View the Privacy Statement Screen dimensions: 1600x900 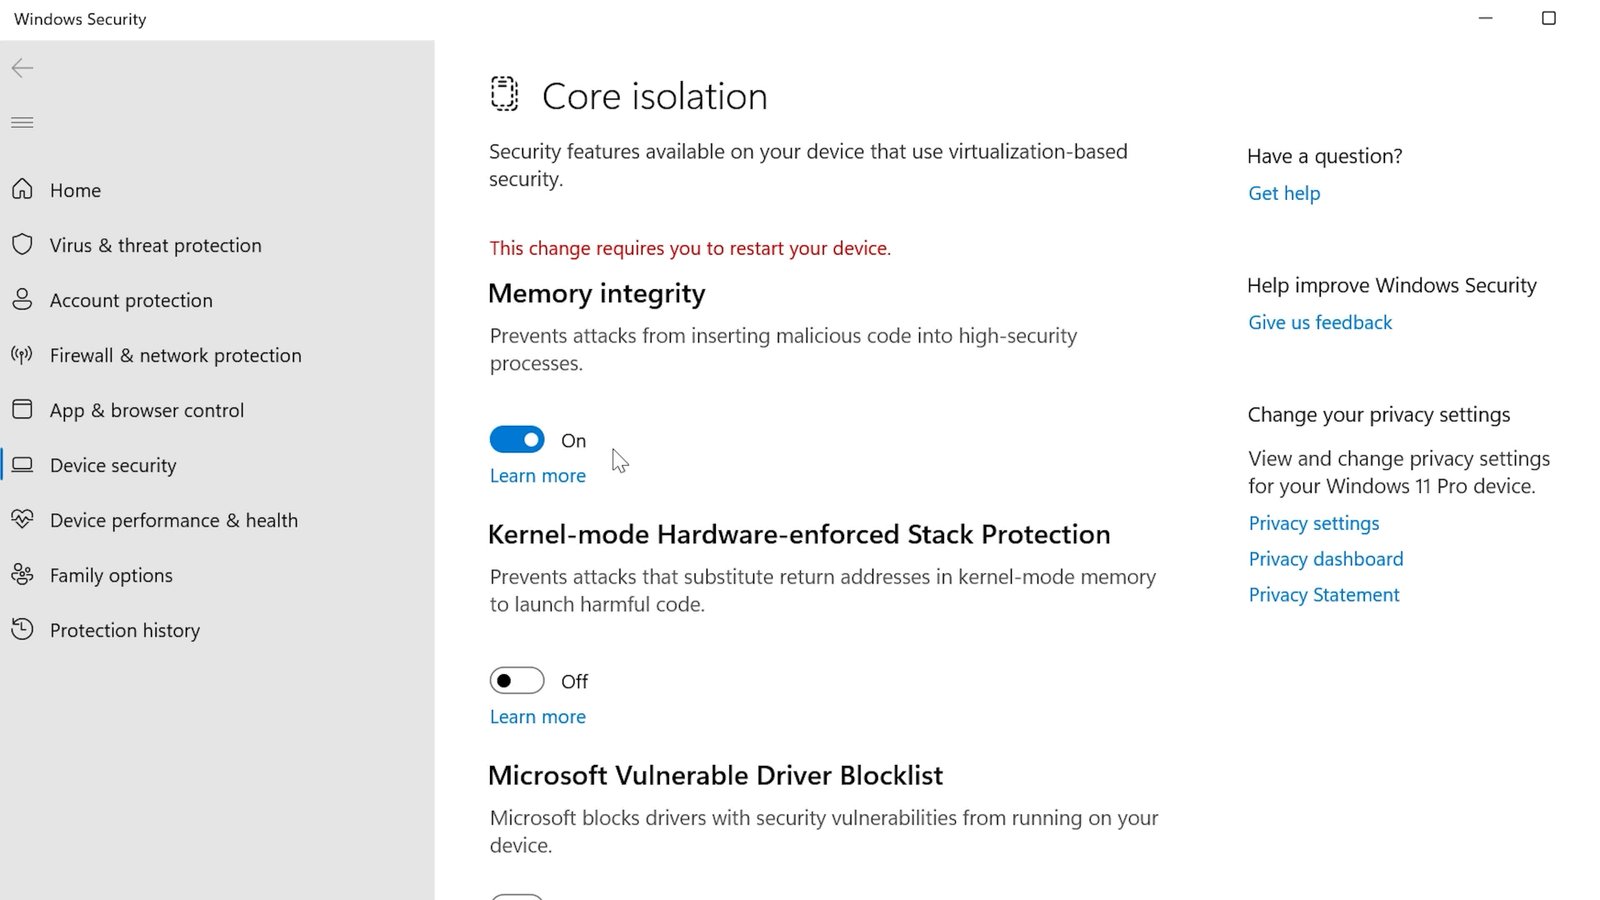1324,594
